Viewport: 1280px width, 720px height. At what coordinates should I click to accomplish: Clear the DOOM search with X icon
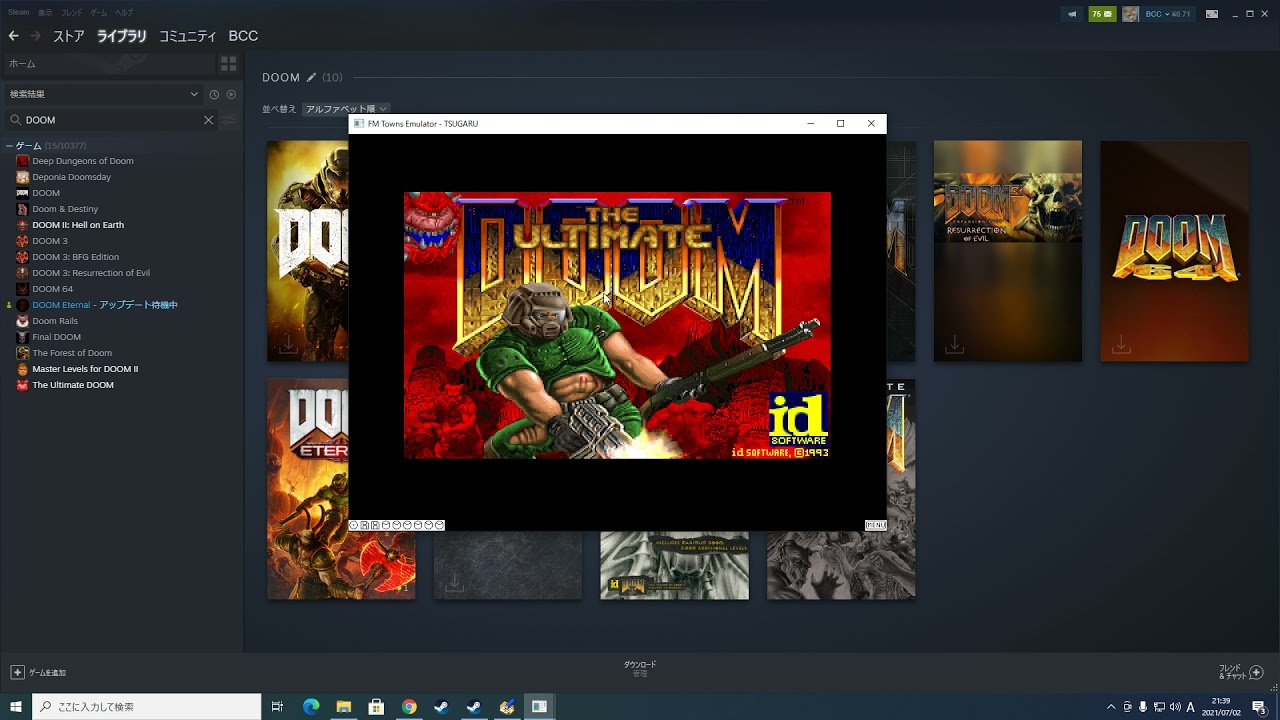pos(208,120)
